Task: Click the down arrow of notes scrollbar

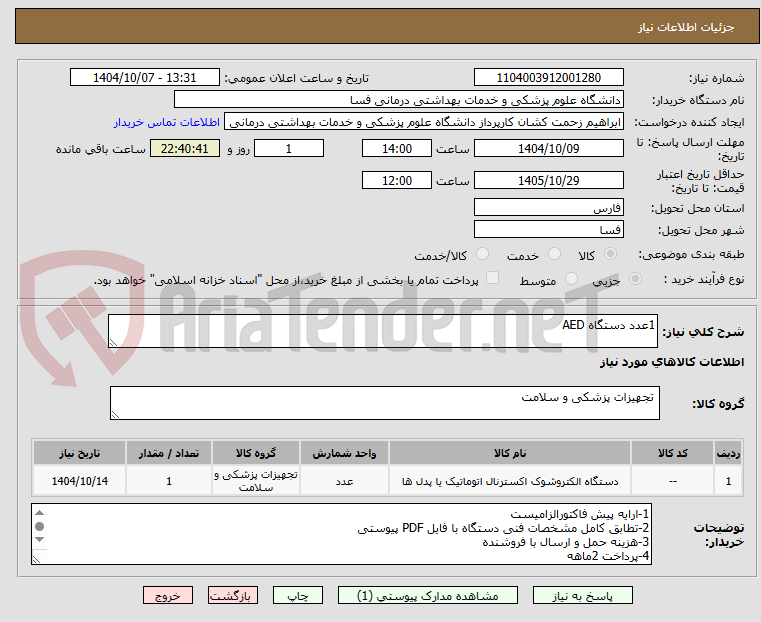Action: (x=40, y=539)
